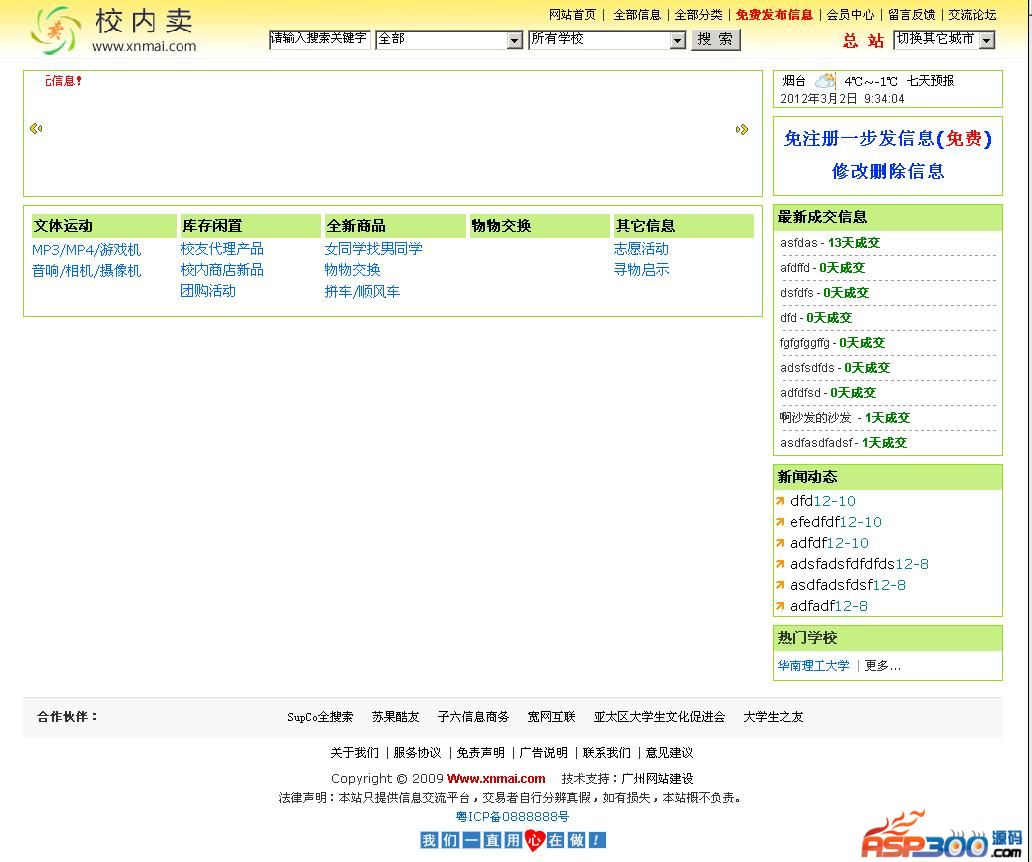This screenshot has width=1032, height=862.
Task: Open 会员中心 from the top navigation
Action: pyautogui.click(x=850, y=15)
